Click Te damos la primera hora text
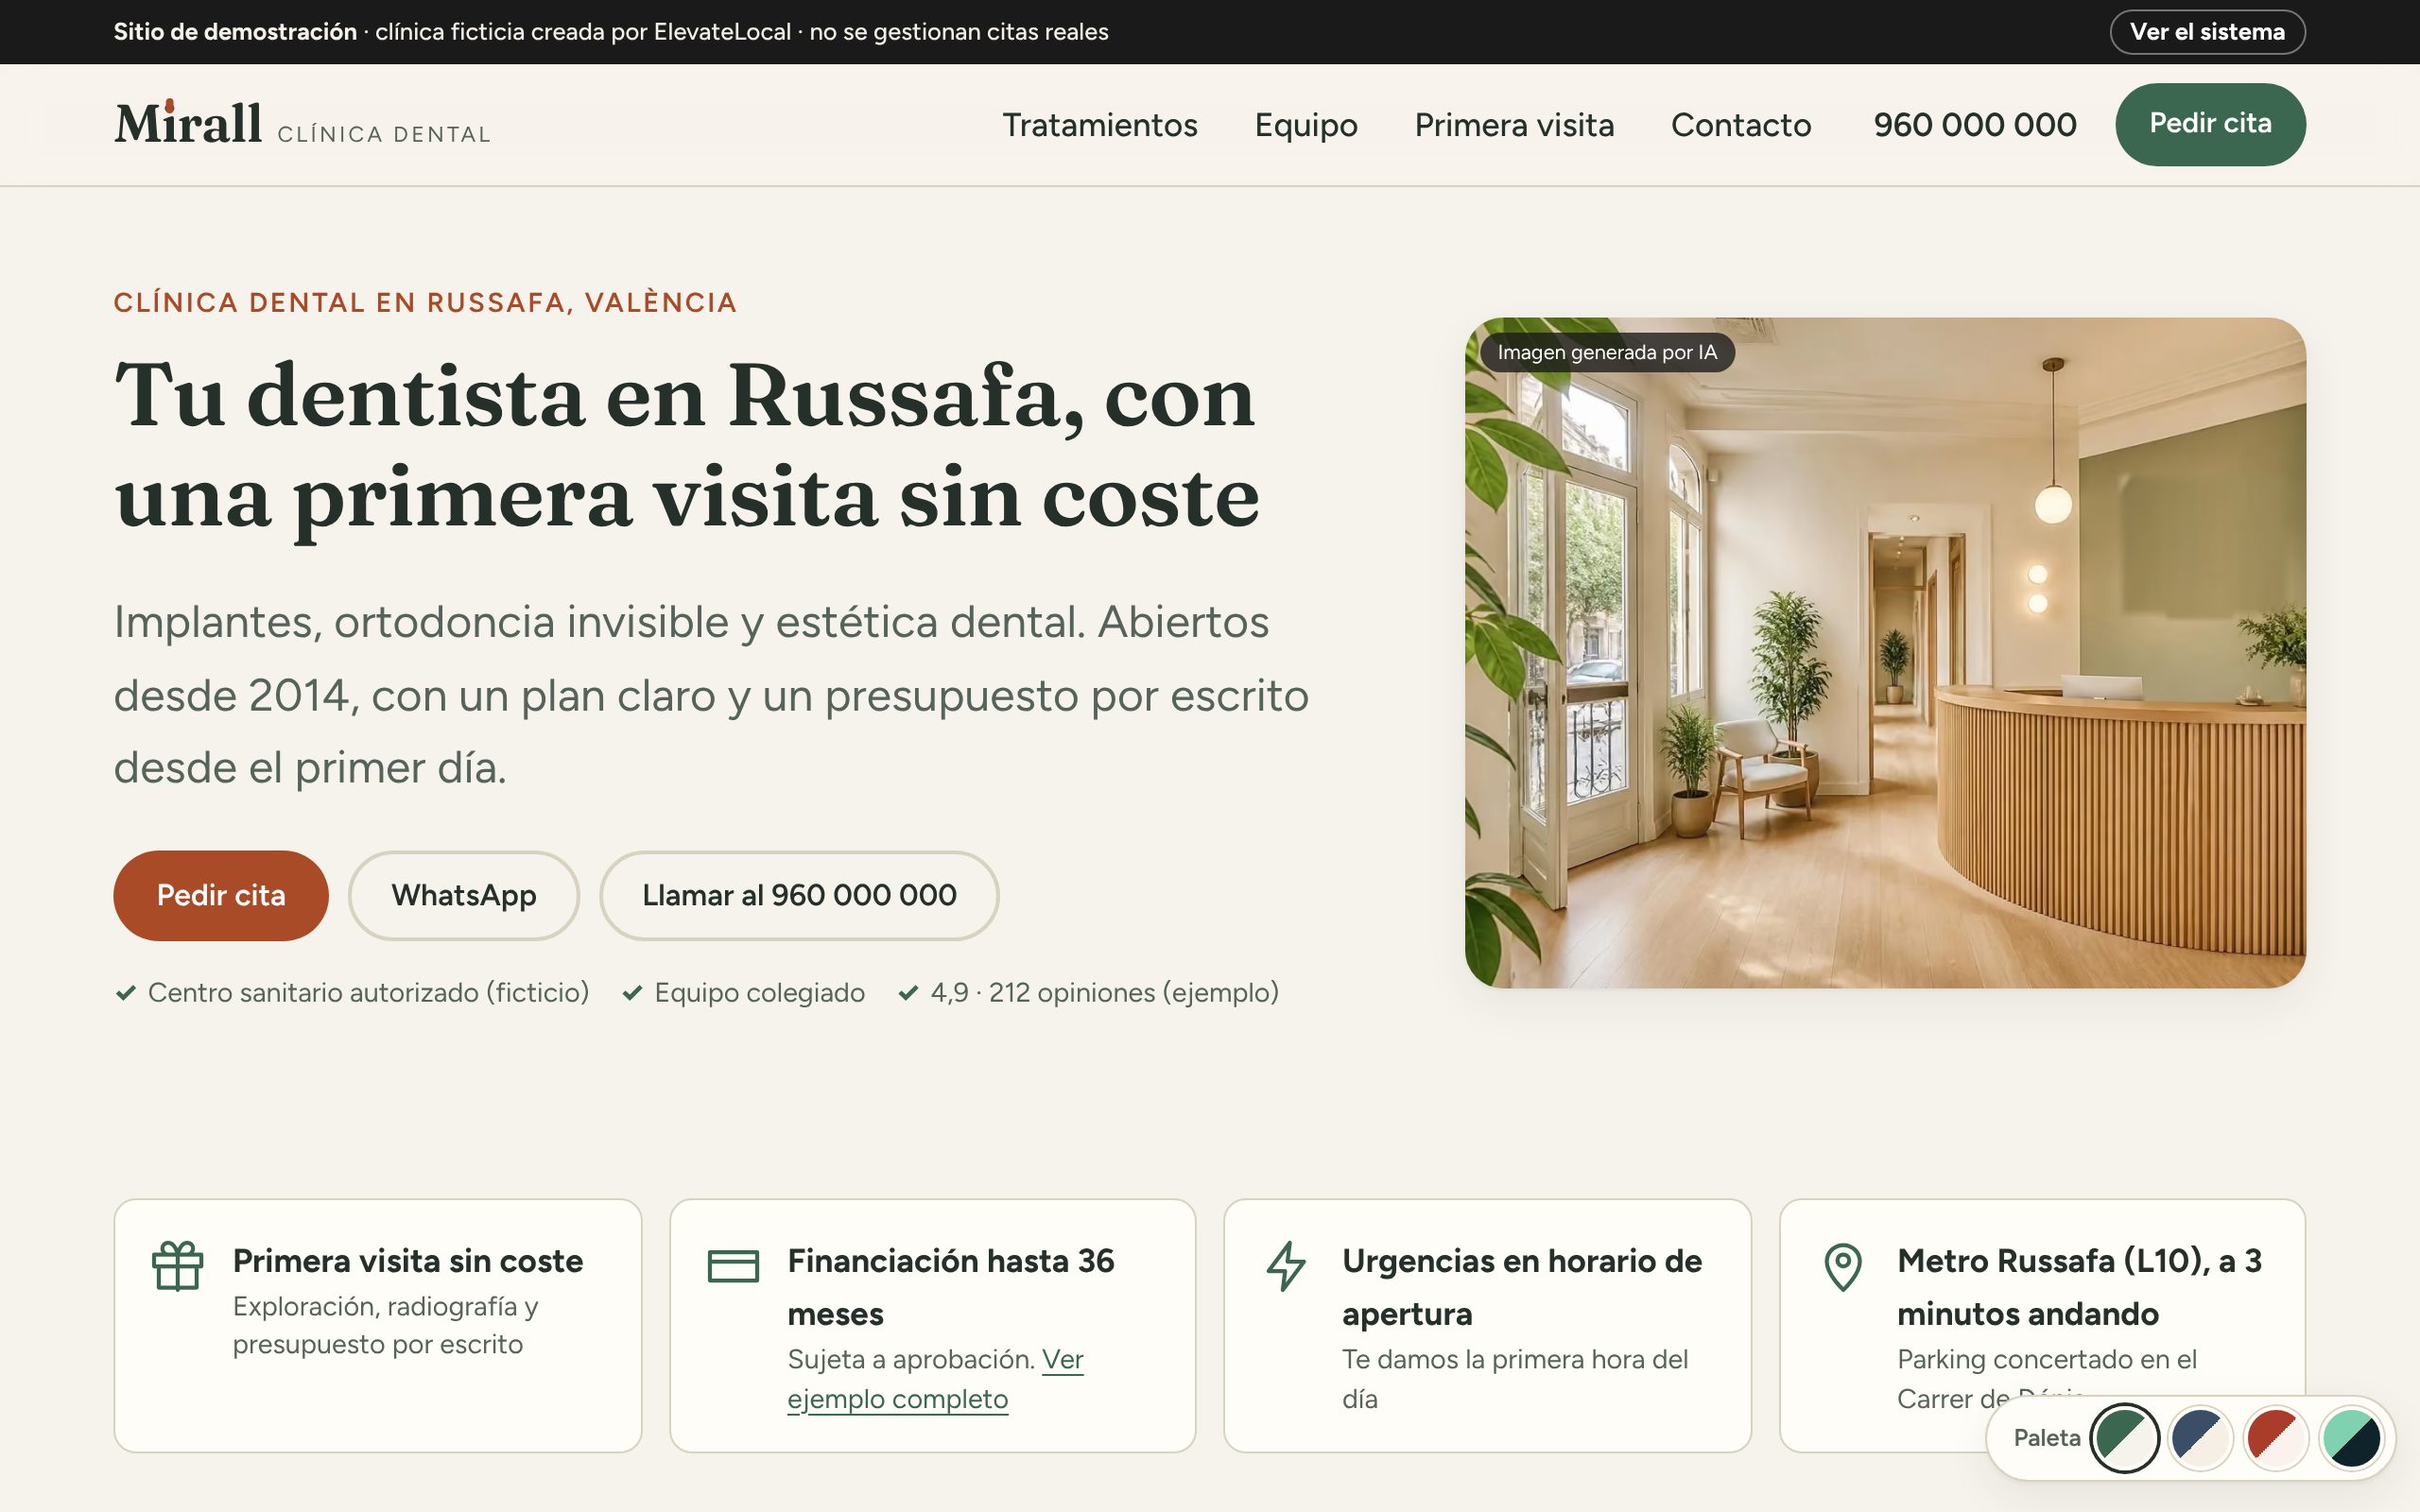 coord(1515,1379)
